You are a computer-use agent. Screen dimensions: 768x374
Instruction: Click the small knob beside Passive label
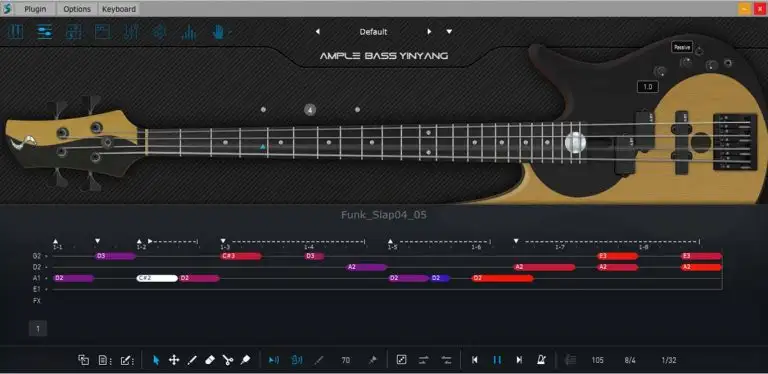point(699,51)
